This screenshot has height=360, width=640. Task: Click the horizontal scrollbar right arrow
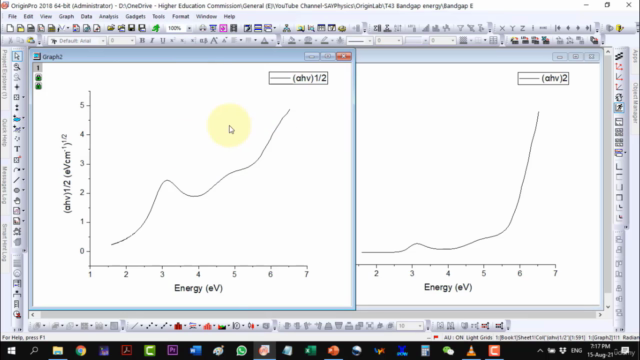600,315
